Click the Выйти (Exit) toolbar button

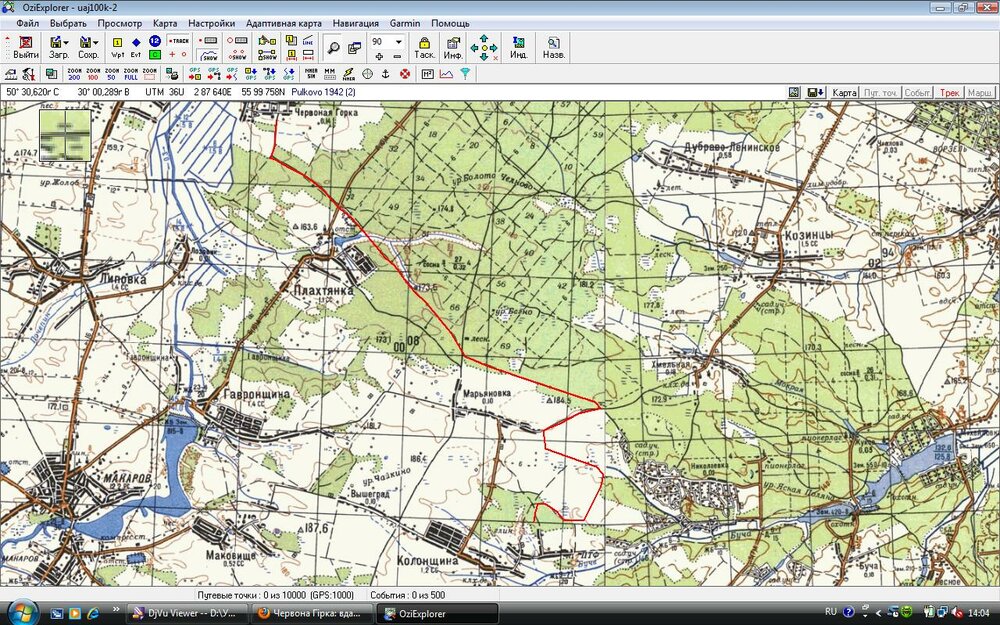point(25,48)
